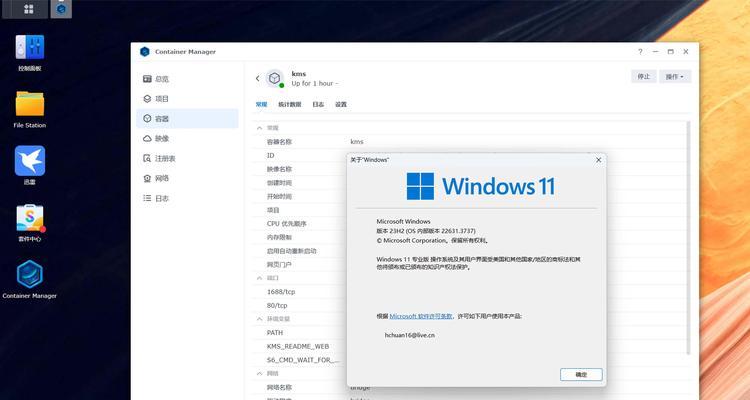750x400 pixels.
Task: Open 日志 in the Container Manager sidebar
Action: tap(187, 198)
